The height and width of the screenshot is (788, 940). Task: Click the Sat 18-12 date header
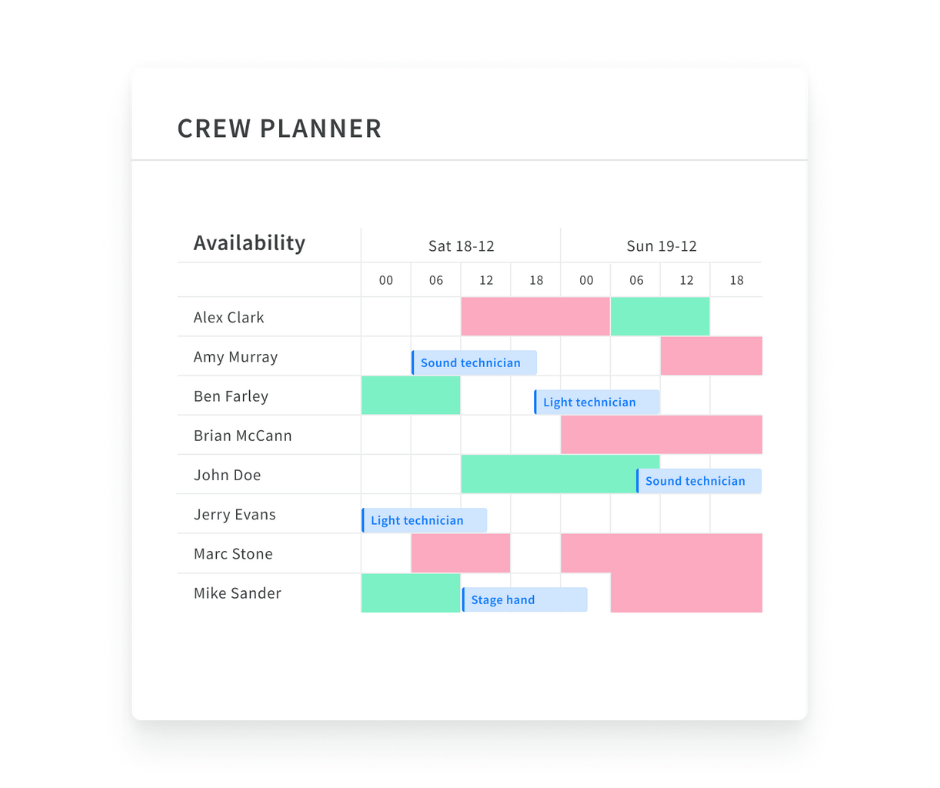[x=461, y=246]
